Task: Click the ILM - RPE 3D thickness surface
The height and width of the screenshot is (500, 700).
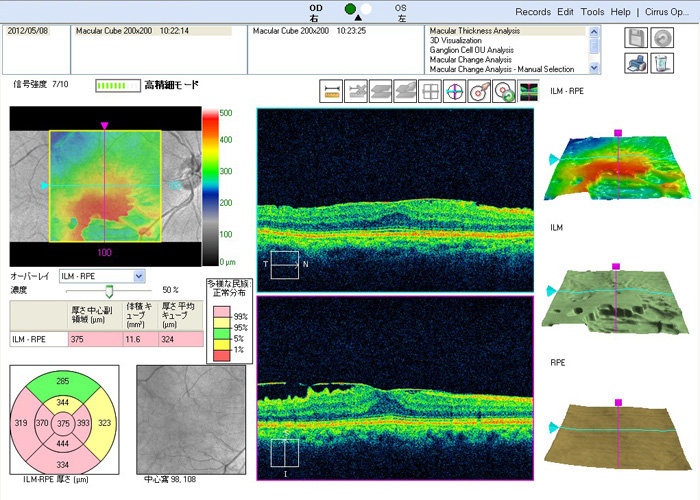Action: tap(617, 169)
